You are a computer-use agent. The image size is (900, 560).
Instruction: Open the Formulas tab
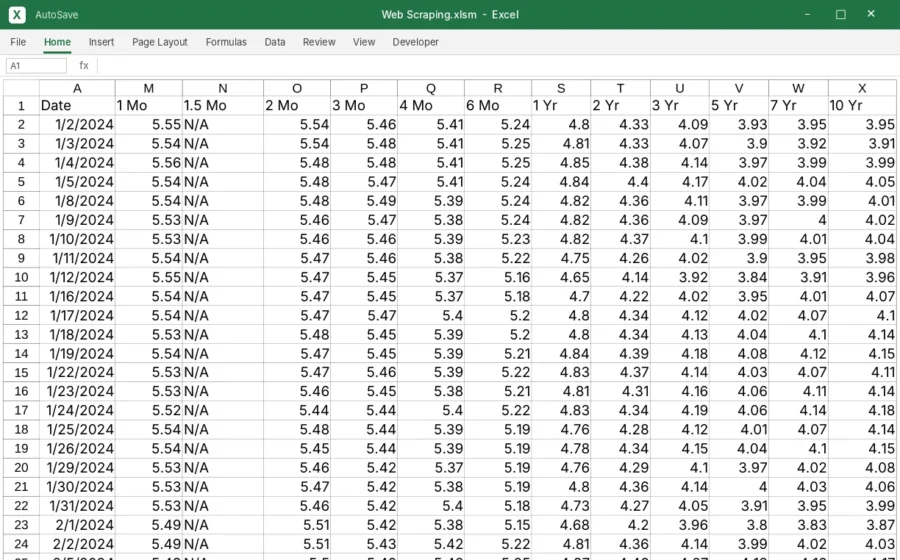(226, 42)
